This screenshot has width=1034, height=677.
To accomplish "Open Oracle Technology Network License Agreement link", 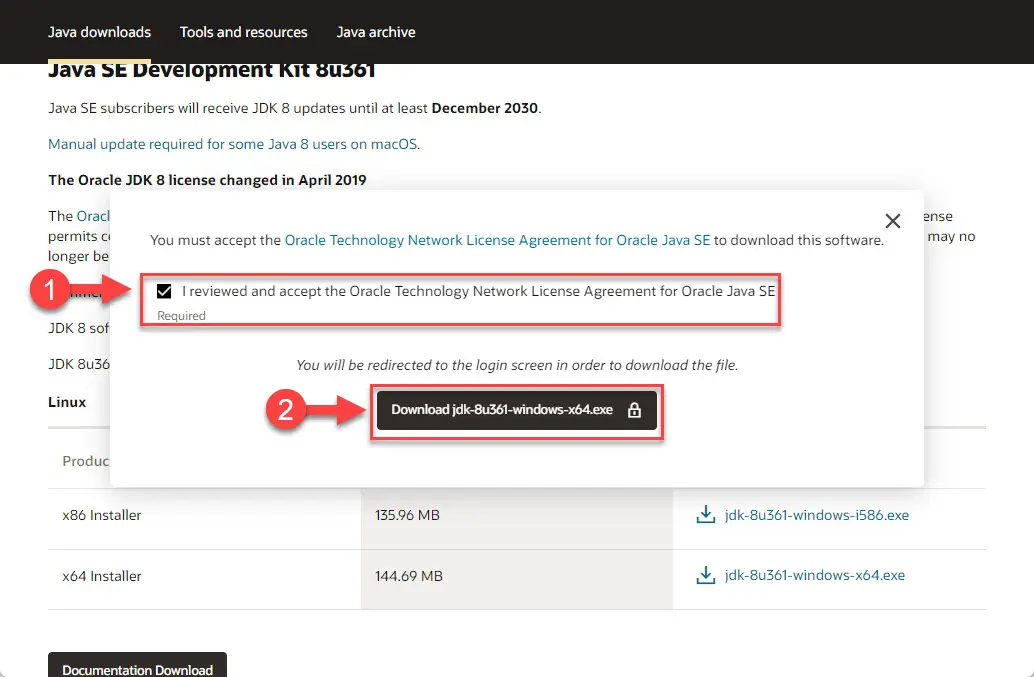I will point(497,240).
